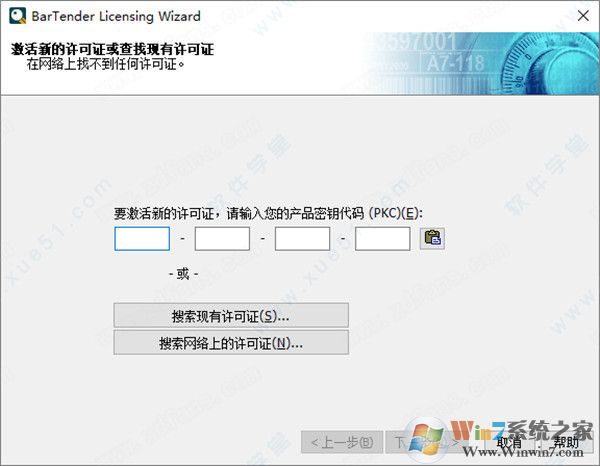Image resolution: width=600 pixels, height=466 pixels.
Task: Click the 帮助 help button
Action: pos(566,442)
